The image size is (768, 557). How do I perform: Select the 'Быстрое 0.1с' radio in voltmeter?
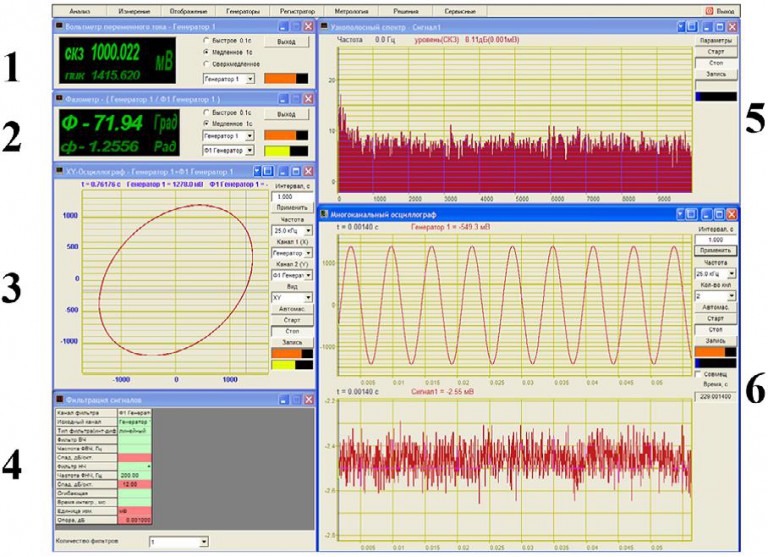pos(206,40)
